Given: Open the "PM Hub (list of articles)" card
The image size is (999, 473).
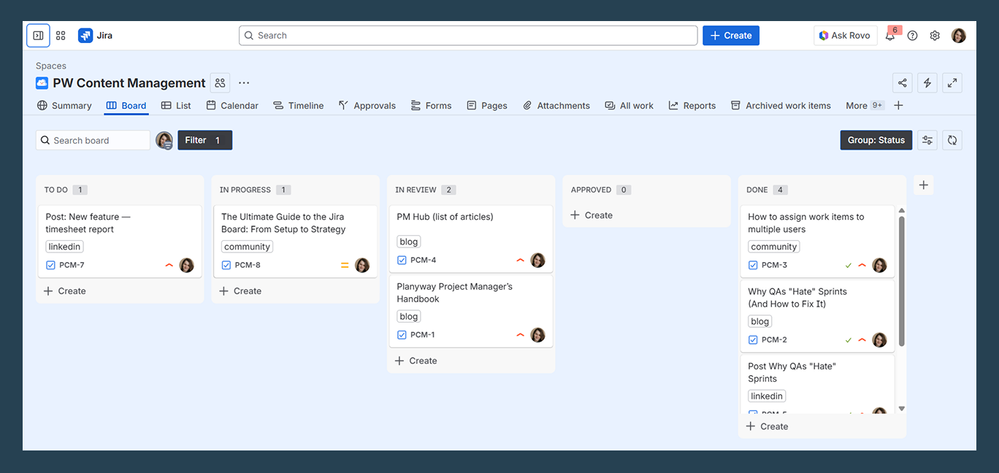Looking at the screenshot, I should pyautogui.click(x=471, y=239).
